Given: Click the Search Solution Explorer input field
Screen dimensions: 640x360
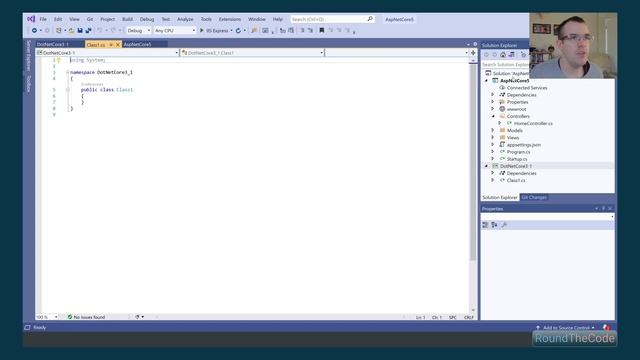Looking at the screenshot, I should click(x=505, y=64).
